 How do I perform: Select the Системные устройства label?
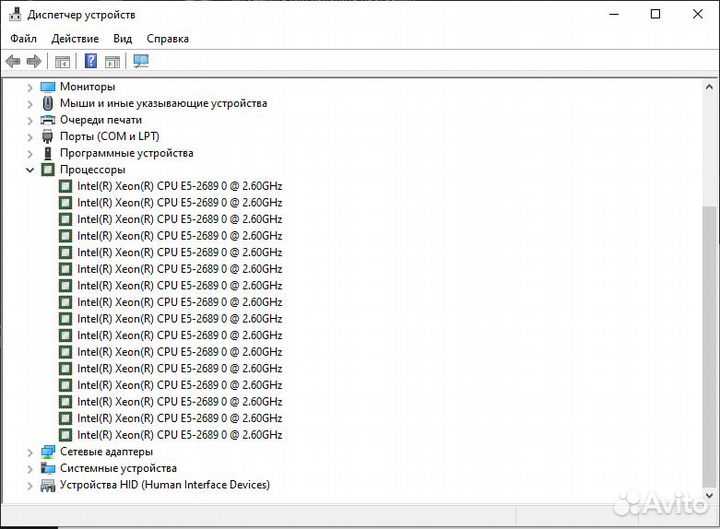tap(118, 468)
